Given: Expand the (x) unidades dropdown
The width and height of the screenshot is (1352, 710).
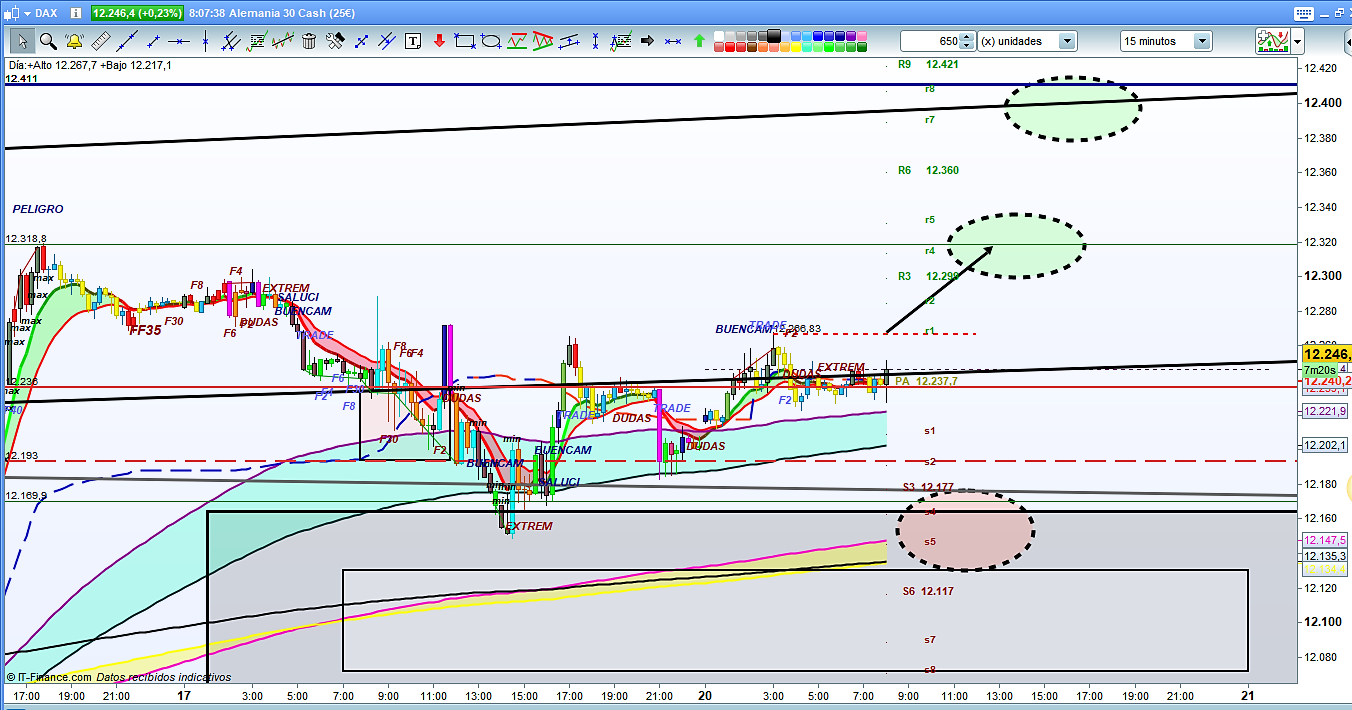Looking at the screenshot, I should pyautogui.click(x=1067, y=41).
